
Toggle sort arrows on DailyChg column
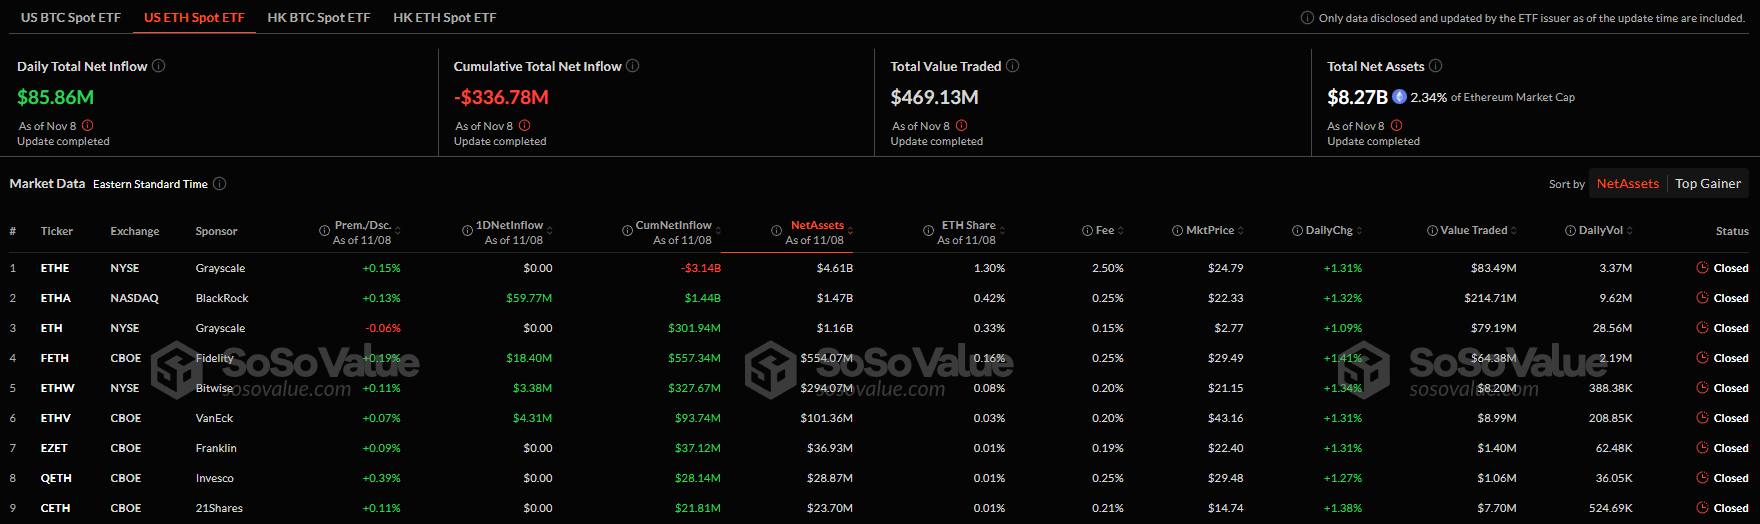pyautogui.click(x=1359, y=231)
